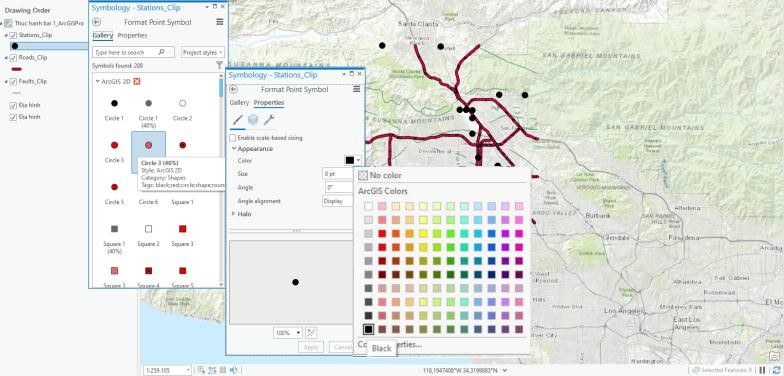The height and width of the screenshot is (376, 784).
Task: Click the filter funnel icon beside Symbols found
Action: pyautogui.click(x=219, y=66)
